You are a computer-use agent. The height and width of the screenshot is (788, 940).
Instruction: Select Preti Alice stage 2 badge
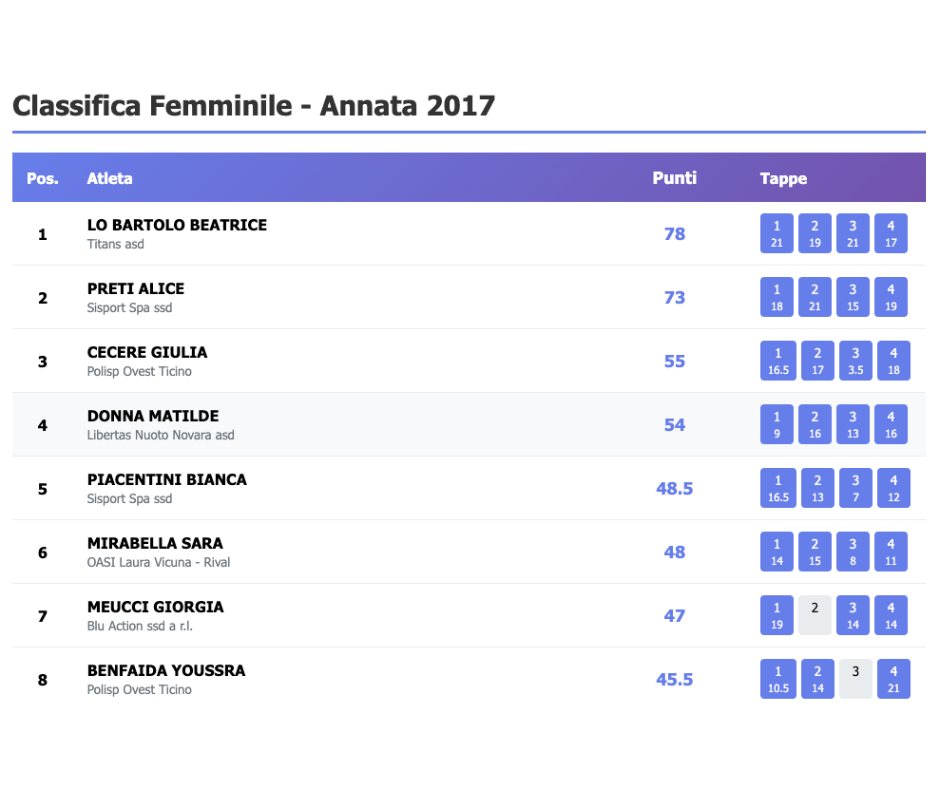(815, 297)
